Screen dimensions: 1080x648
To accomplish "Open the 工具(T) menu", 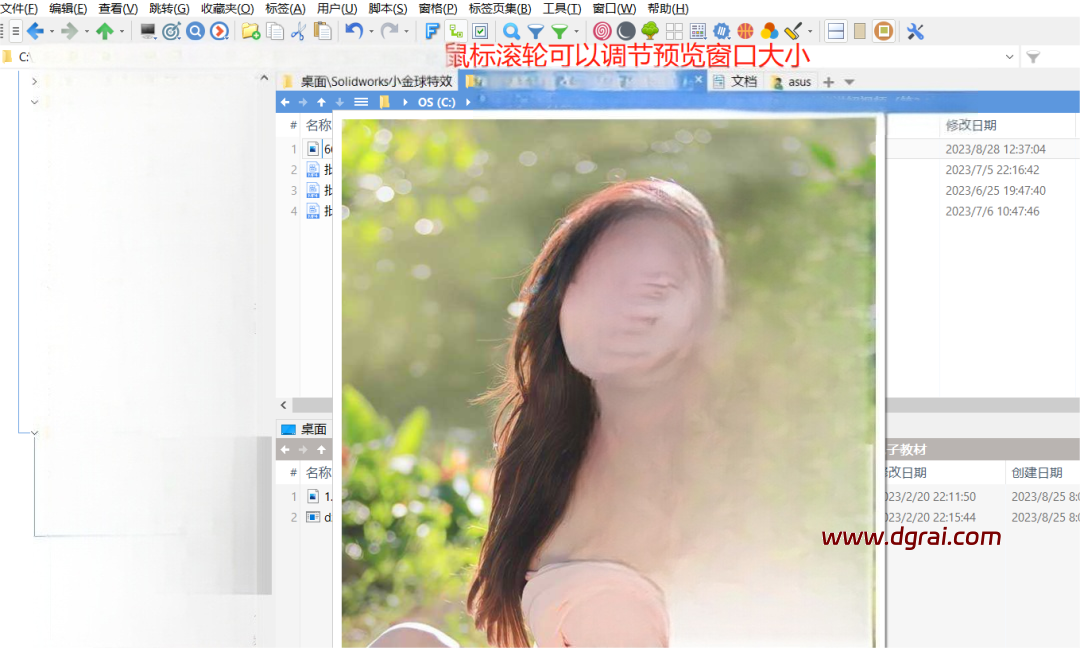I will click(561, 8).
